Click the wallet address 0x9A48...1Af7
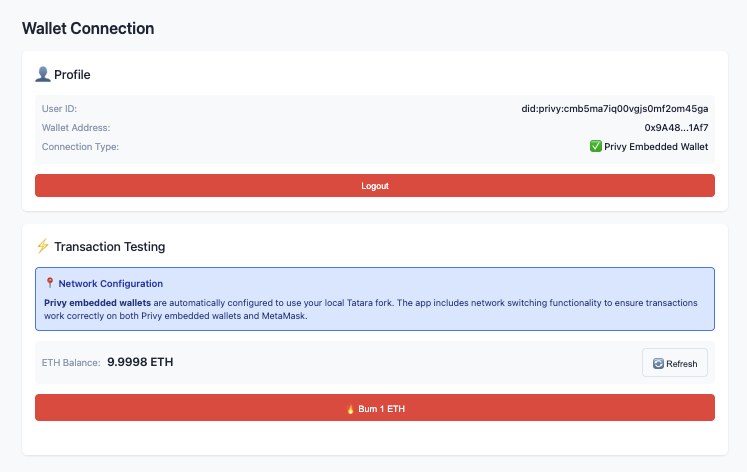The width and height of the screenshot is (747, 472). click(676, 127)
